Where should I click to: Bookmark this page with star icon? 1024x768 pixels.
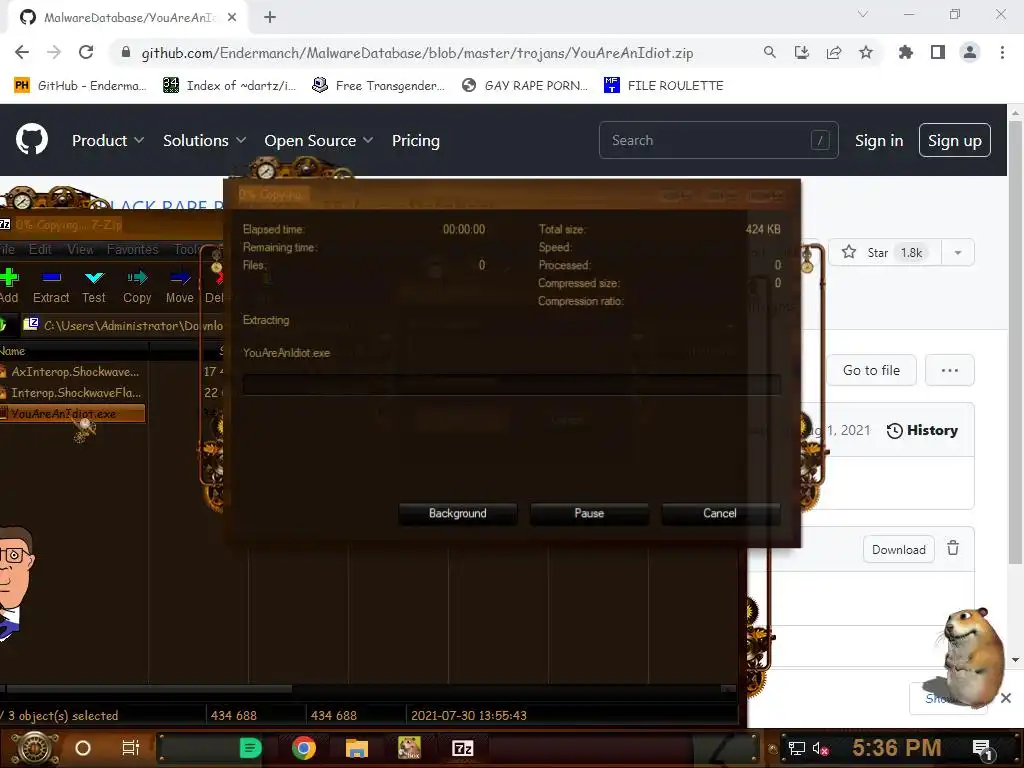click(866, 52)
